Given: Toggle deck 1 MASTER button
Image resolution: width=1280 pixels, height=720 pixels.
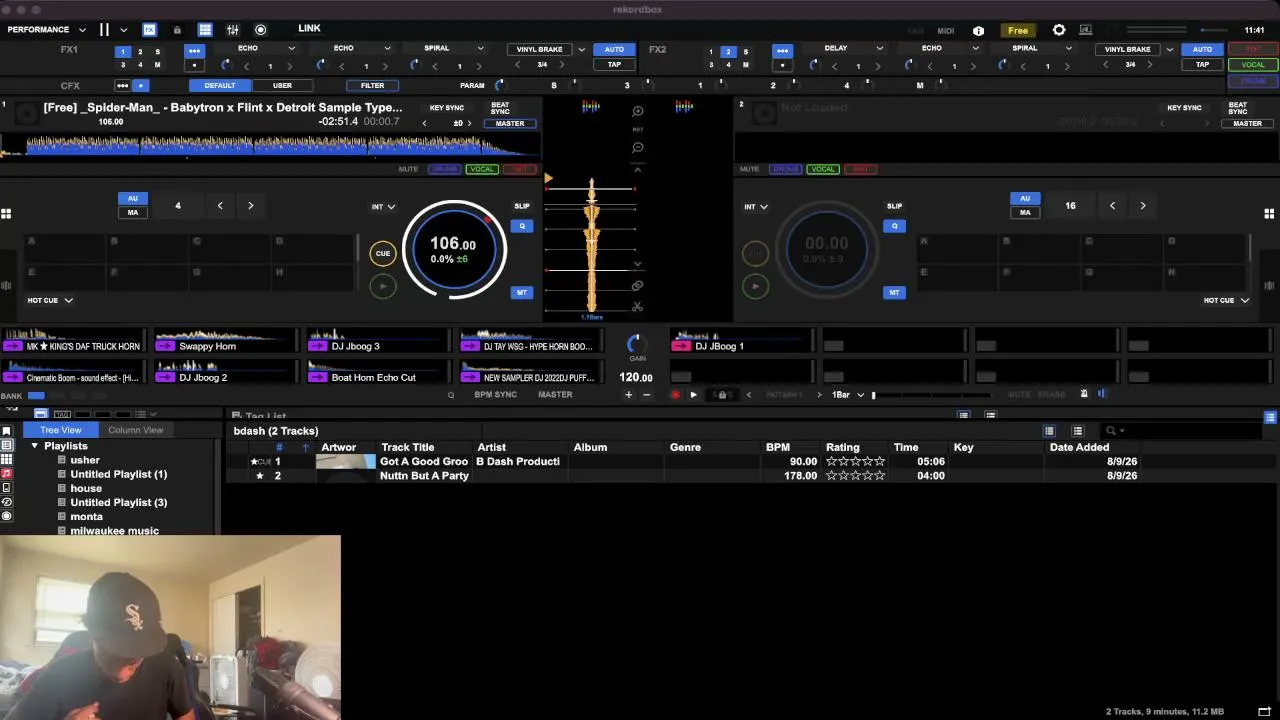Looking at the screenshot, I should pos(510,123).
